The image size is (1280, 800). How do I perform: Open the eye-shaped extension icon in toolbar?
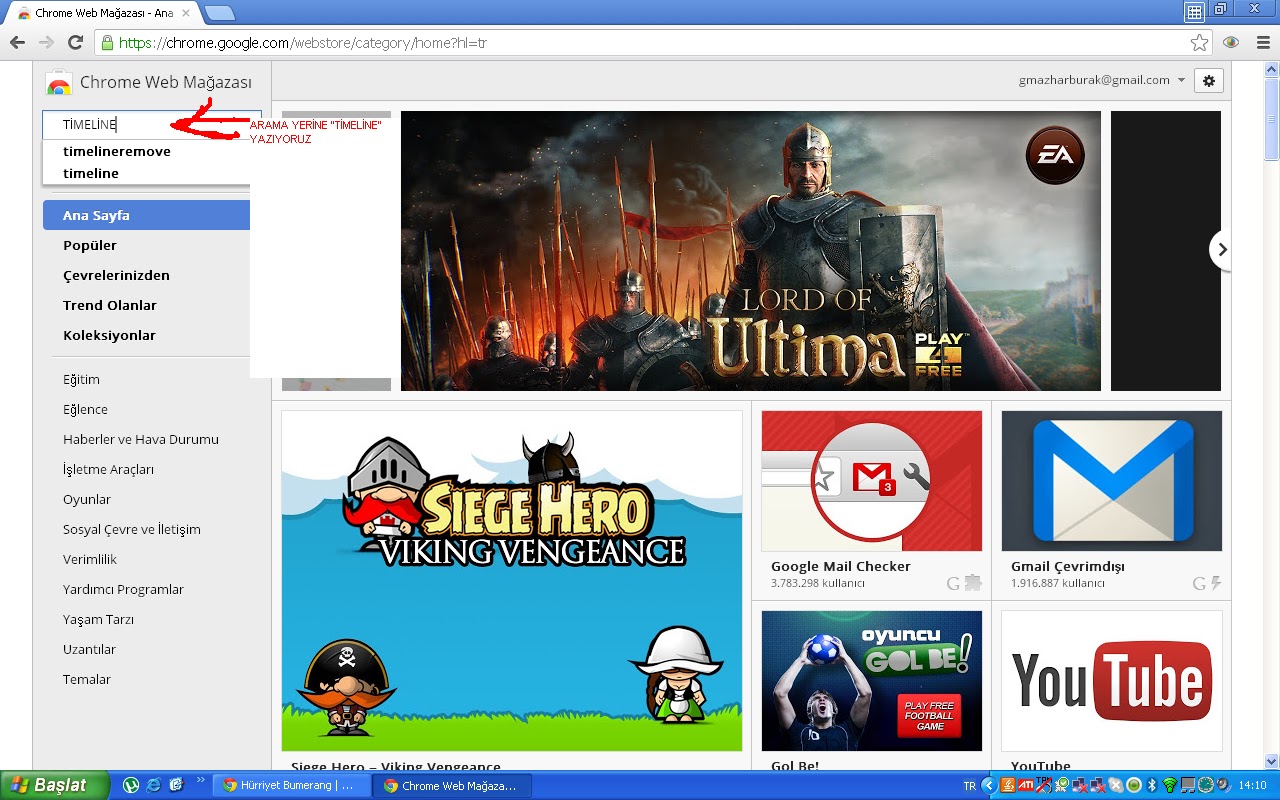tap(1231, 42)
